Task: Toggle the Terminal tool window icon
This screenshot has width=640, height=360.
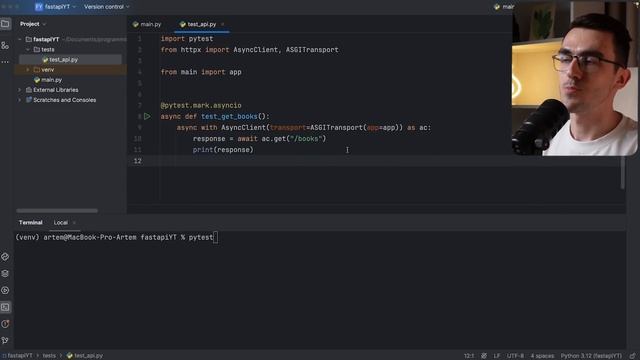Action: click(x=5, y=307)
